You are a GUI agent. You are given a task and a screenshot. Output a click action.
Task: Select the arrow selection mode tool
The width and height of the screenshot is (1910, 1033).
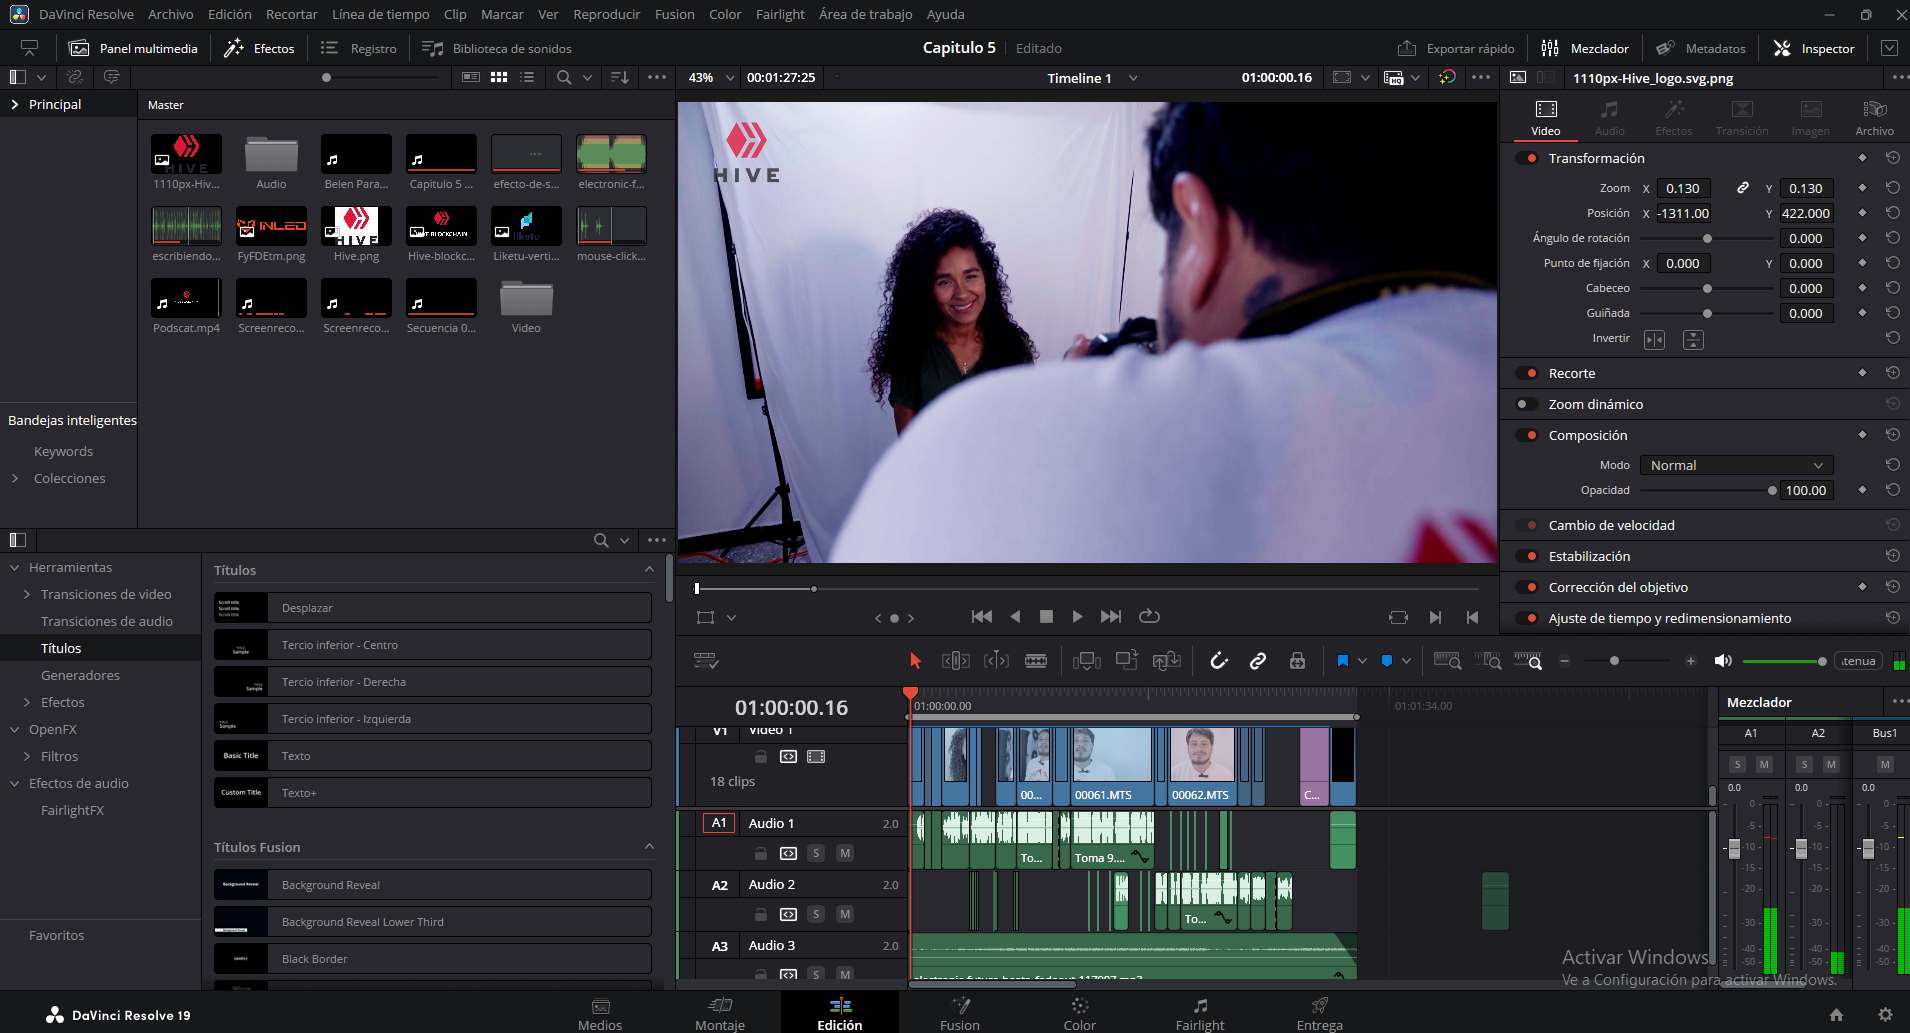(915, 661)
